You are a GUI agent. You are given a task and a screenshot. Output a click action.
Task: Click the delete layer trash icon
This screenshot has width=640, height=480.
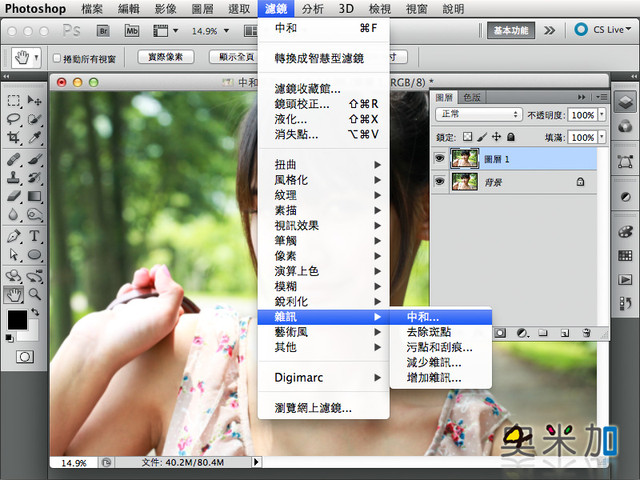[587, 333]
